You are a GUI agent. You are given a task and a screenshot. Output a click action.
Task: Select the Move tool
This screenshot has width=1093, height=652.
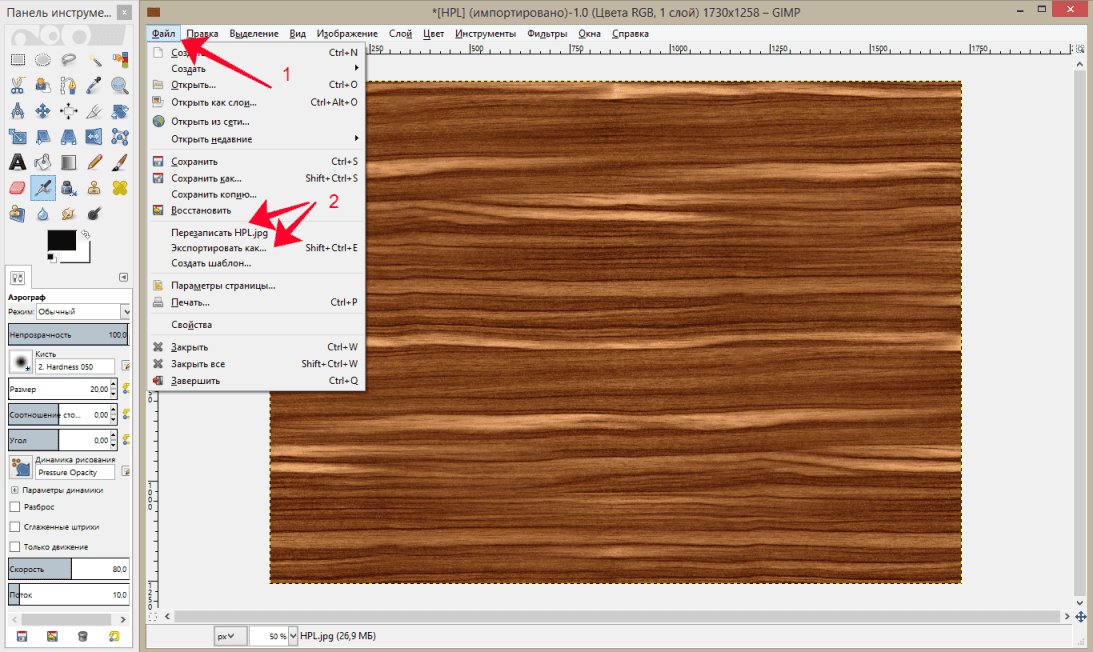[x=43, y=110]
